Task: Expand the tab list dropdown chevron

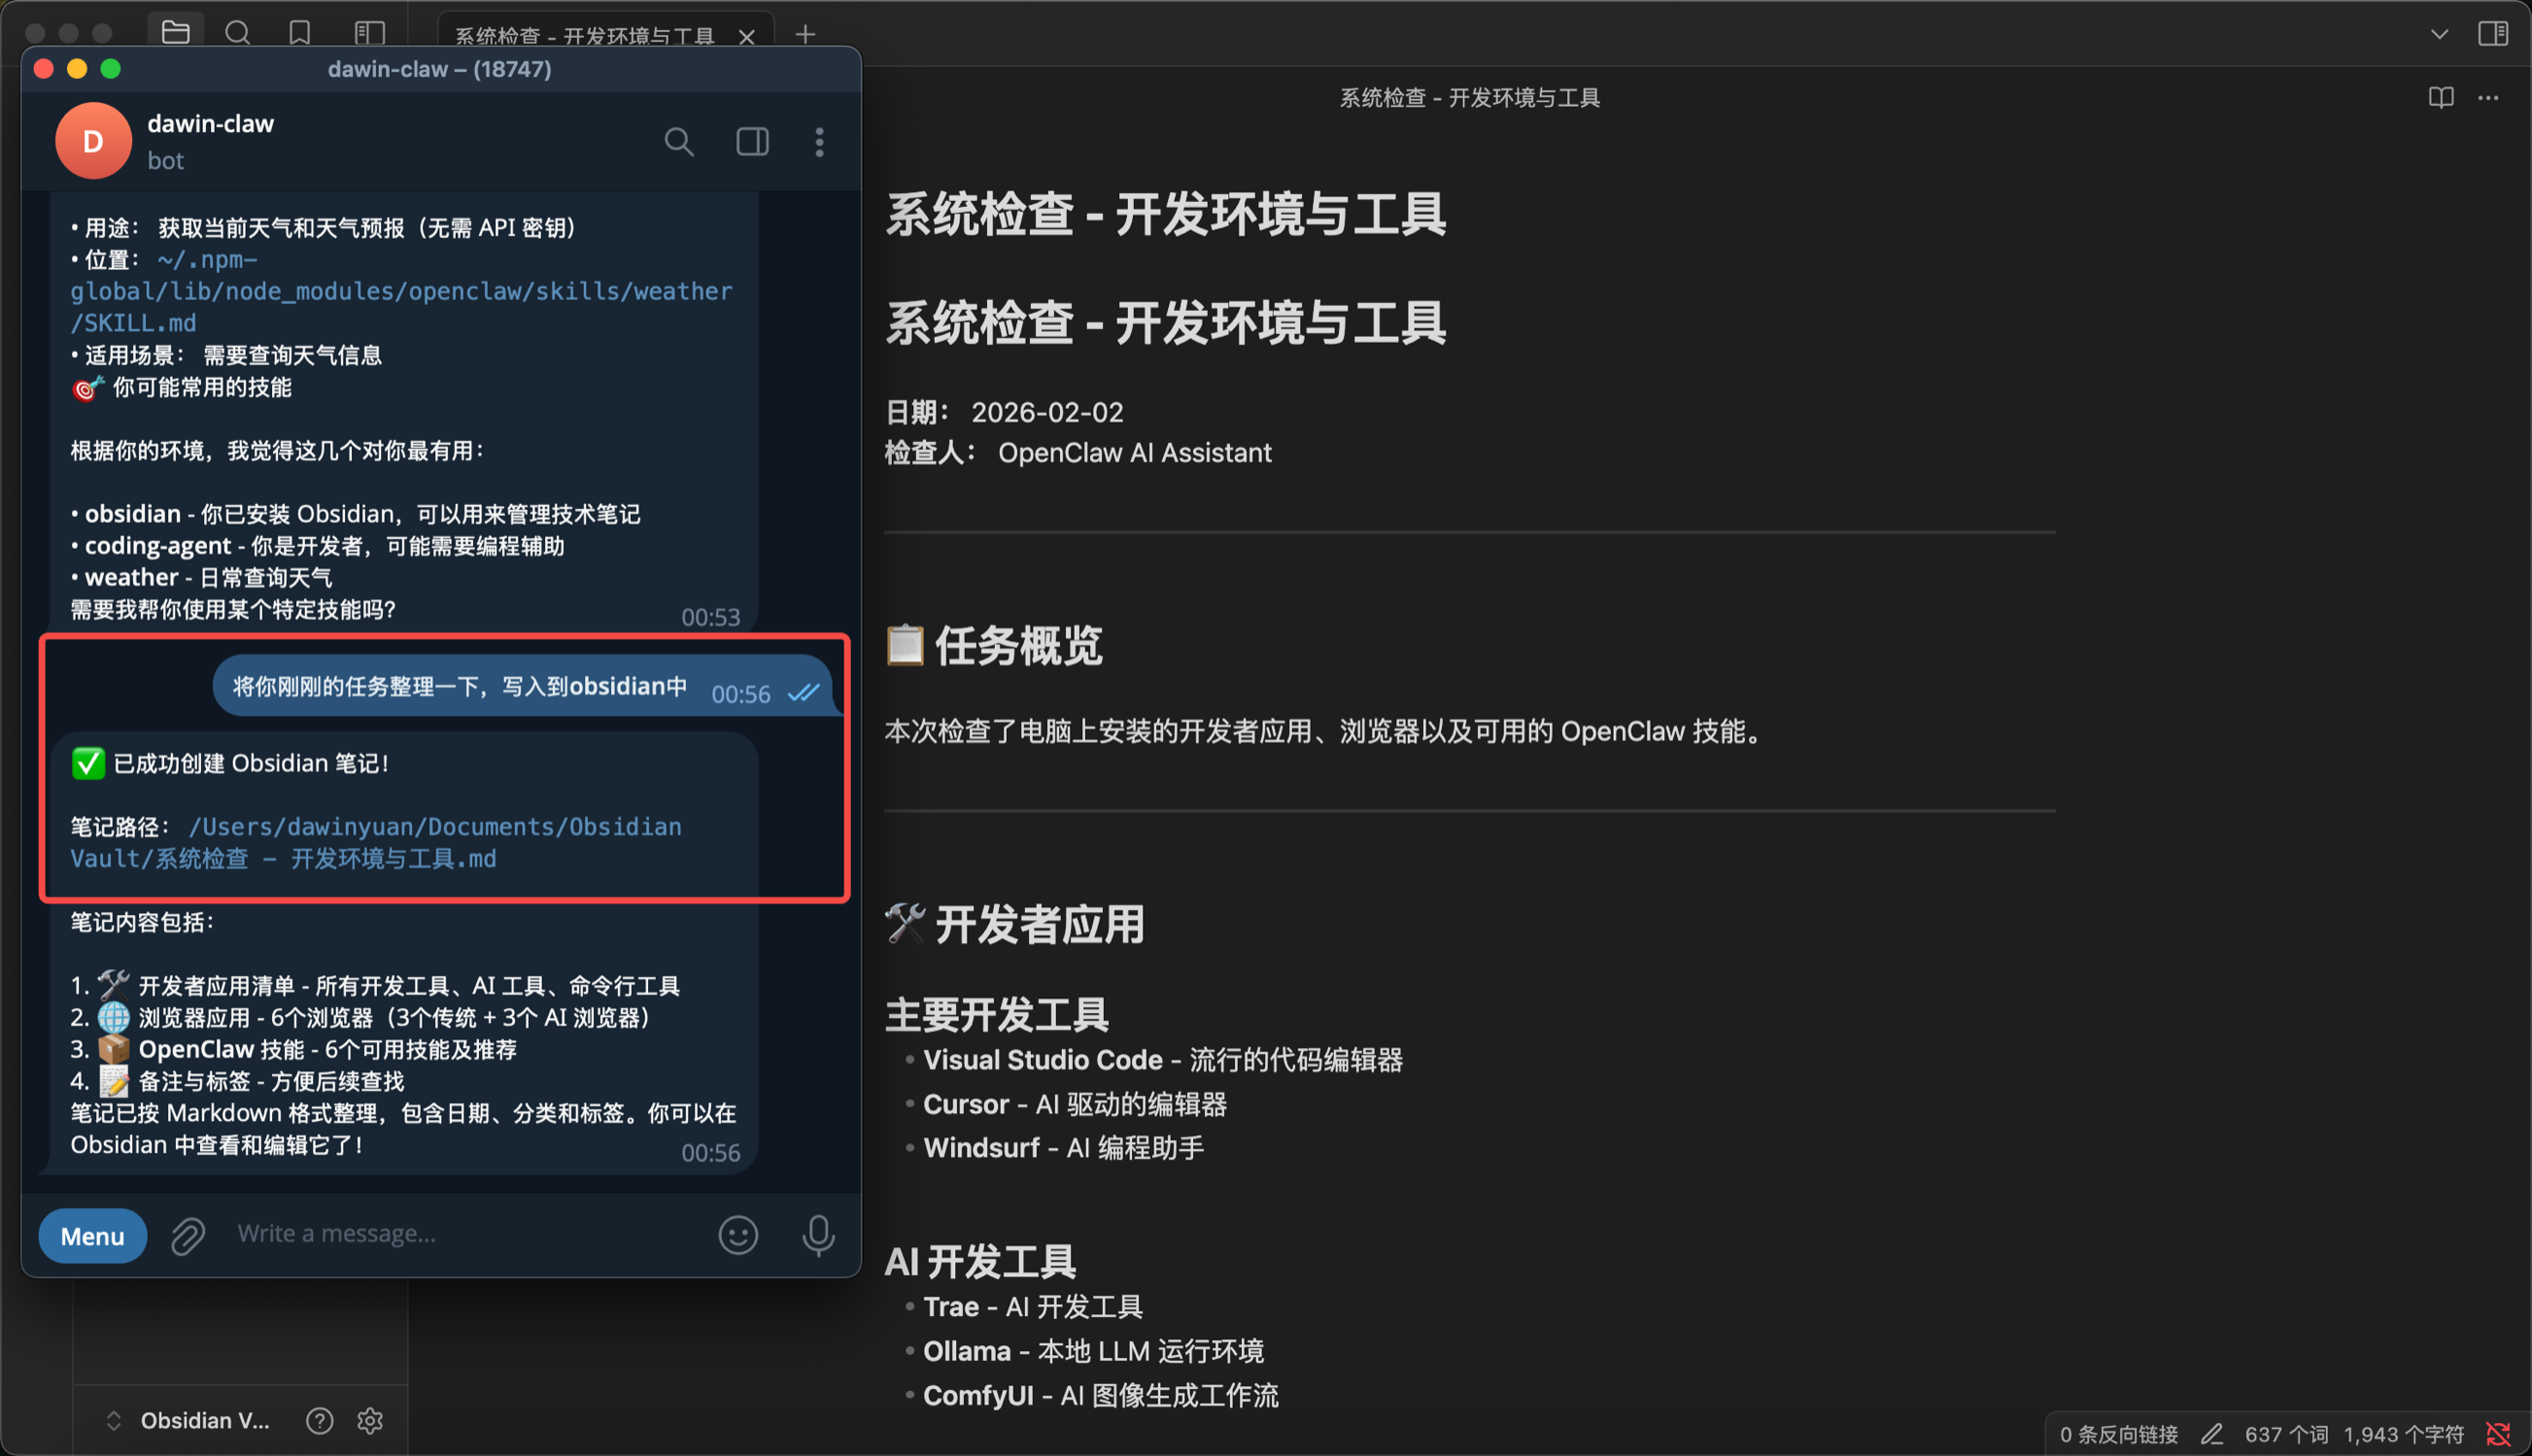Action: tap(2439, 33)
